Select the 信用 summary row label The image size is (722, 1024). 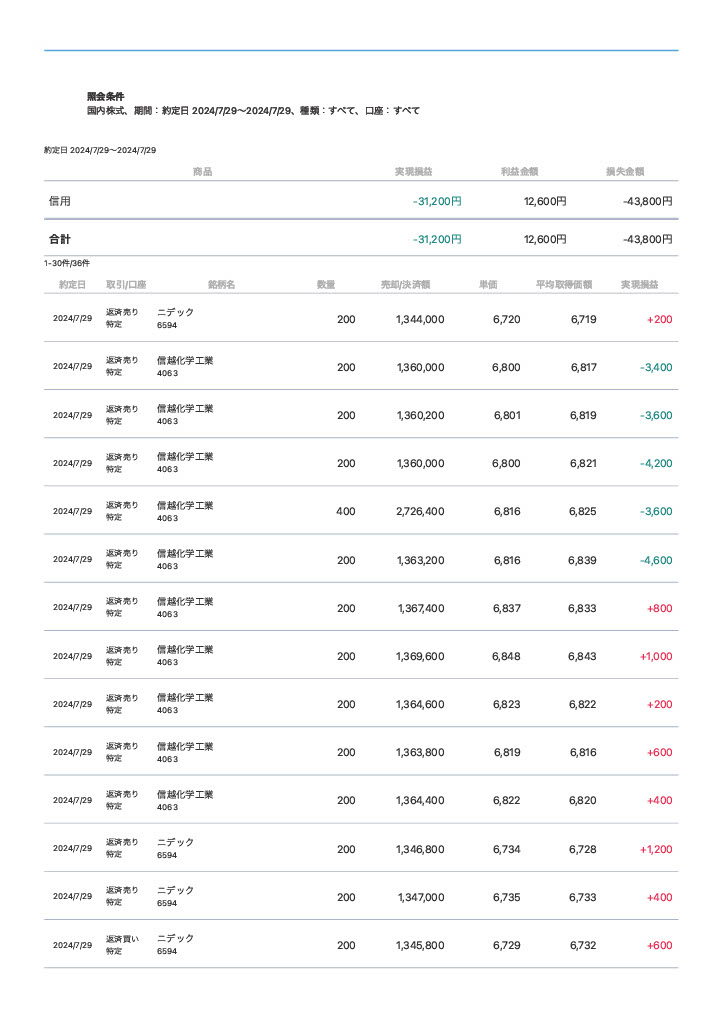(x=60, y=201)
